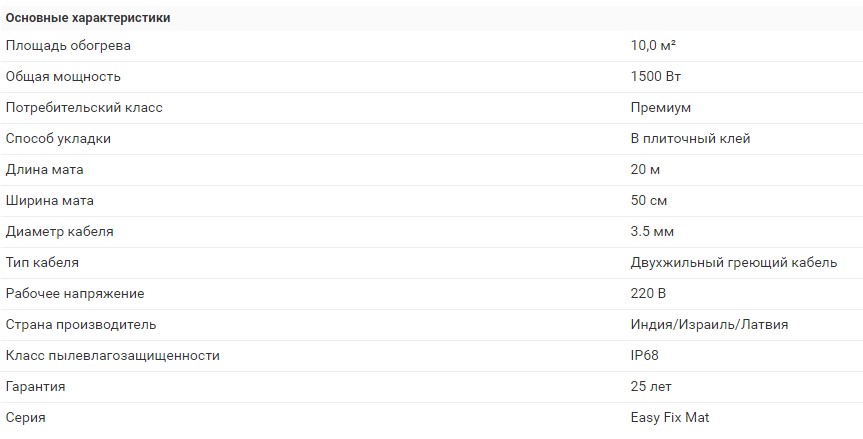This screenshot has height=439, width=863.
Task: Select the '220 В' voltage value
Action: tap(648, 293)
